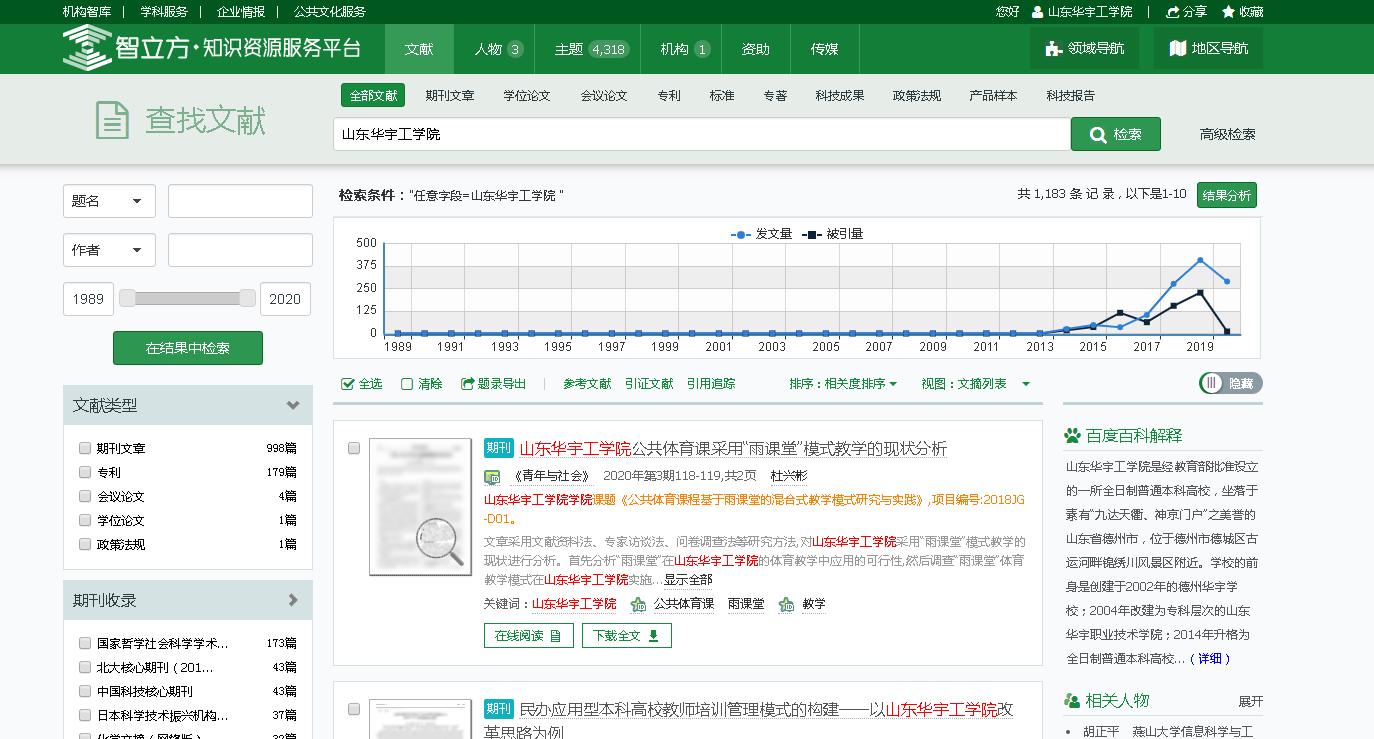
Task: Open the 题名 field dropdown
Action: pos(109,201)
